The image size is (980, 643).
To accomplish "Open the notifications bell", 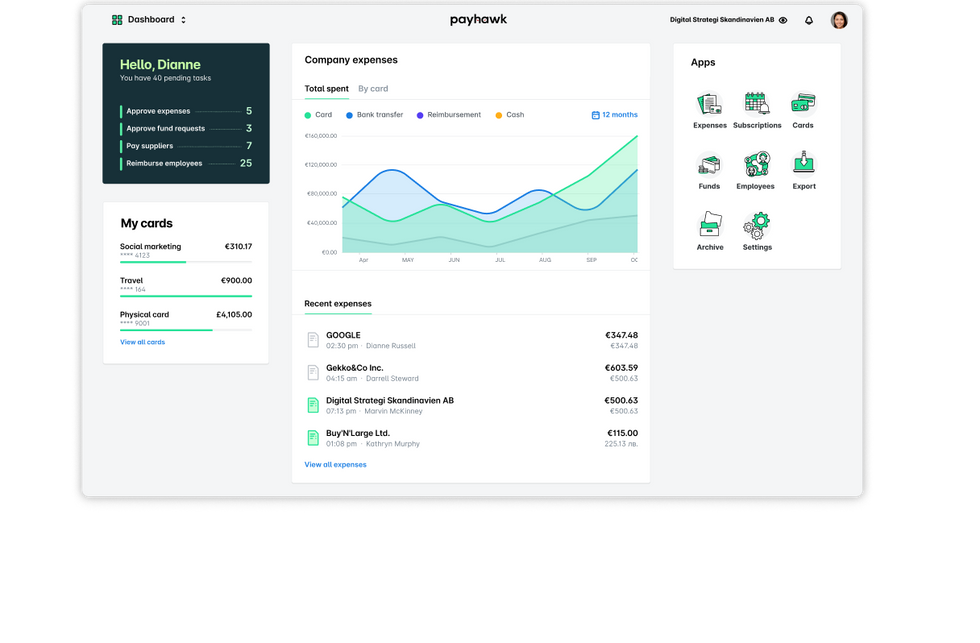I will 809,19.
